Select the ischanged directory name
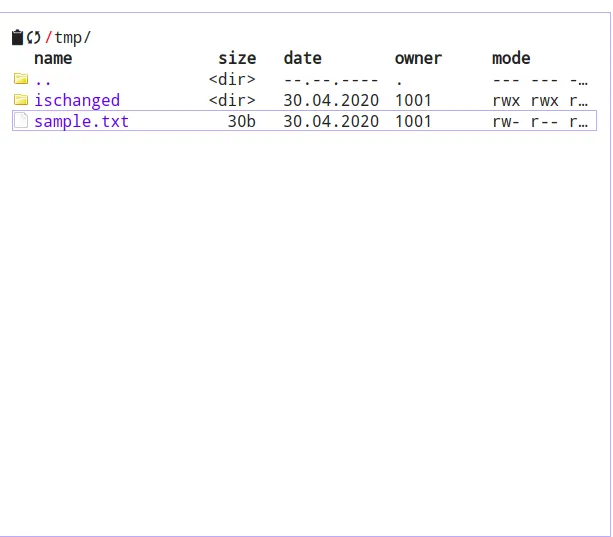Screen dimensions: 613x537 pyautogui.click(x=77, y=100)
